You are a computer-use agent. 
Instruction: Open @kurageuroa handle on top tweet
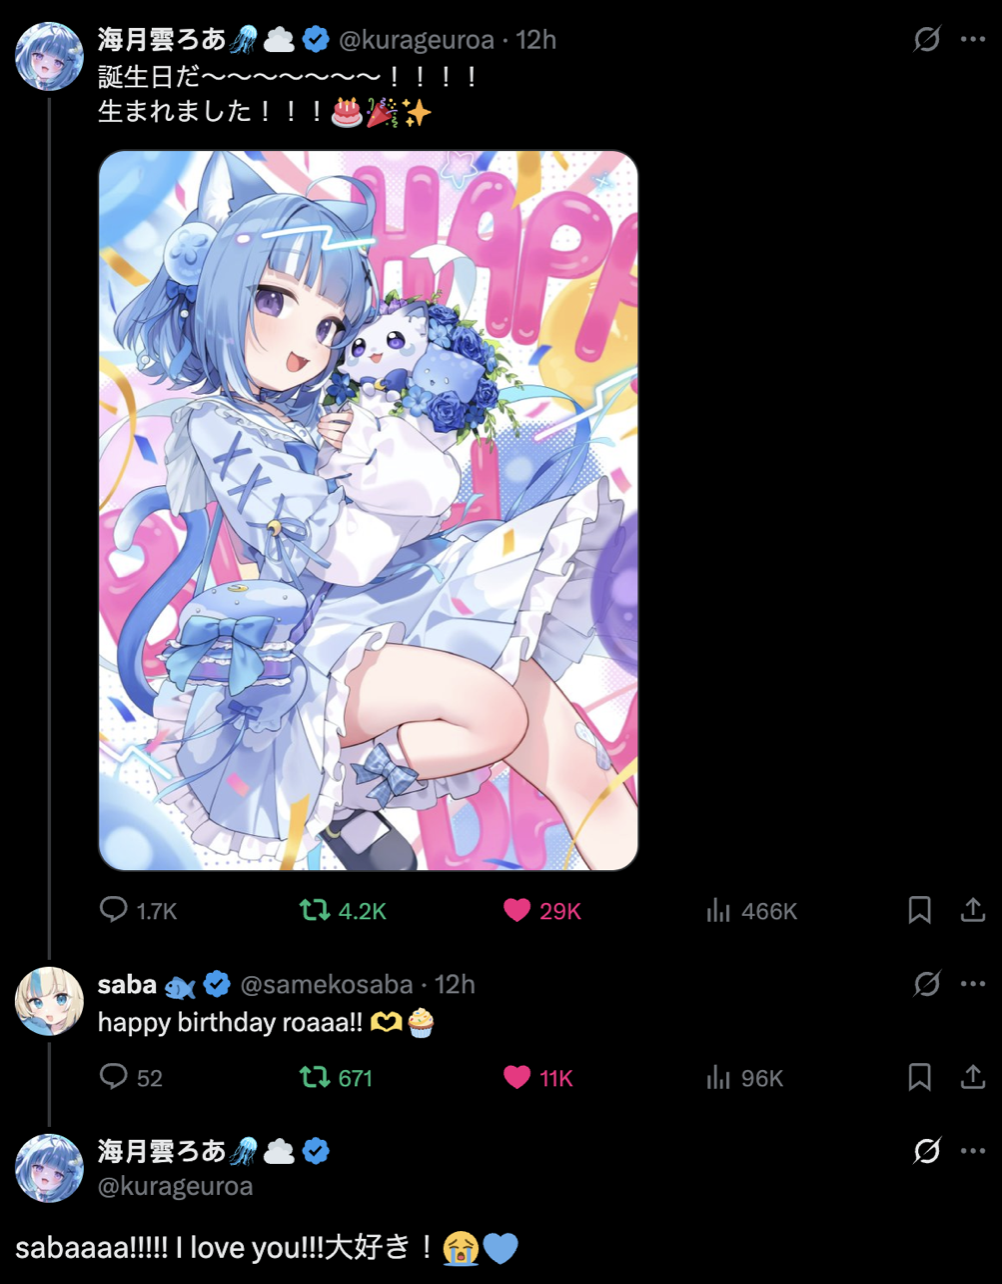(x=417, y=40)
